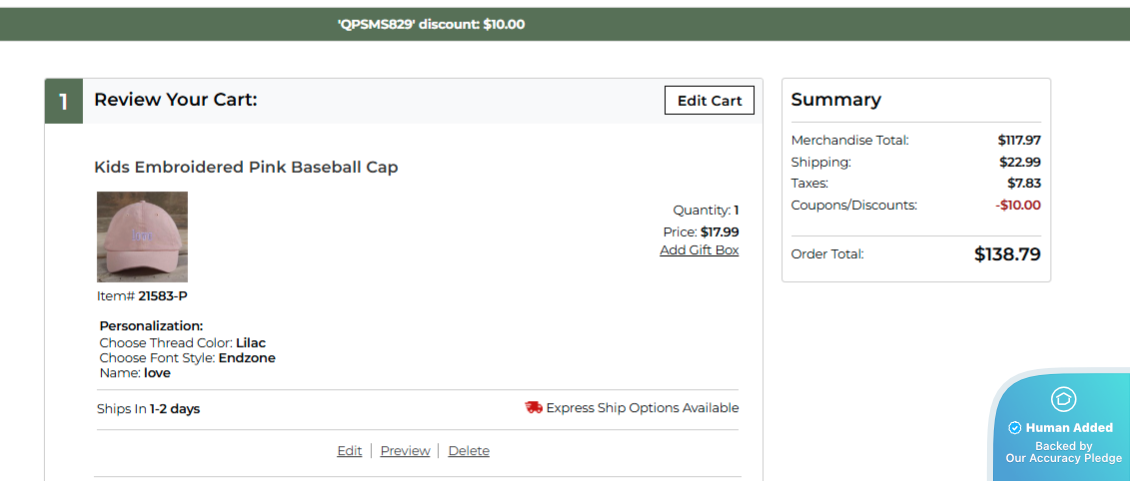
Task: Click the Express Ship Options Available text
Action: coord(642,408)
